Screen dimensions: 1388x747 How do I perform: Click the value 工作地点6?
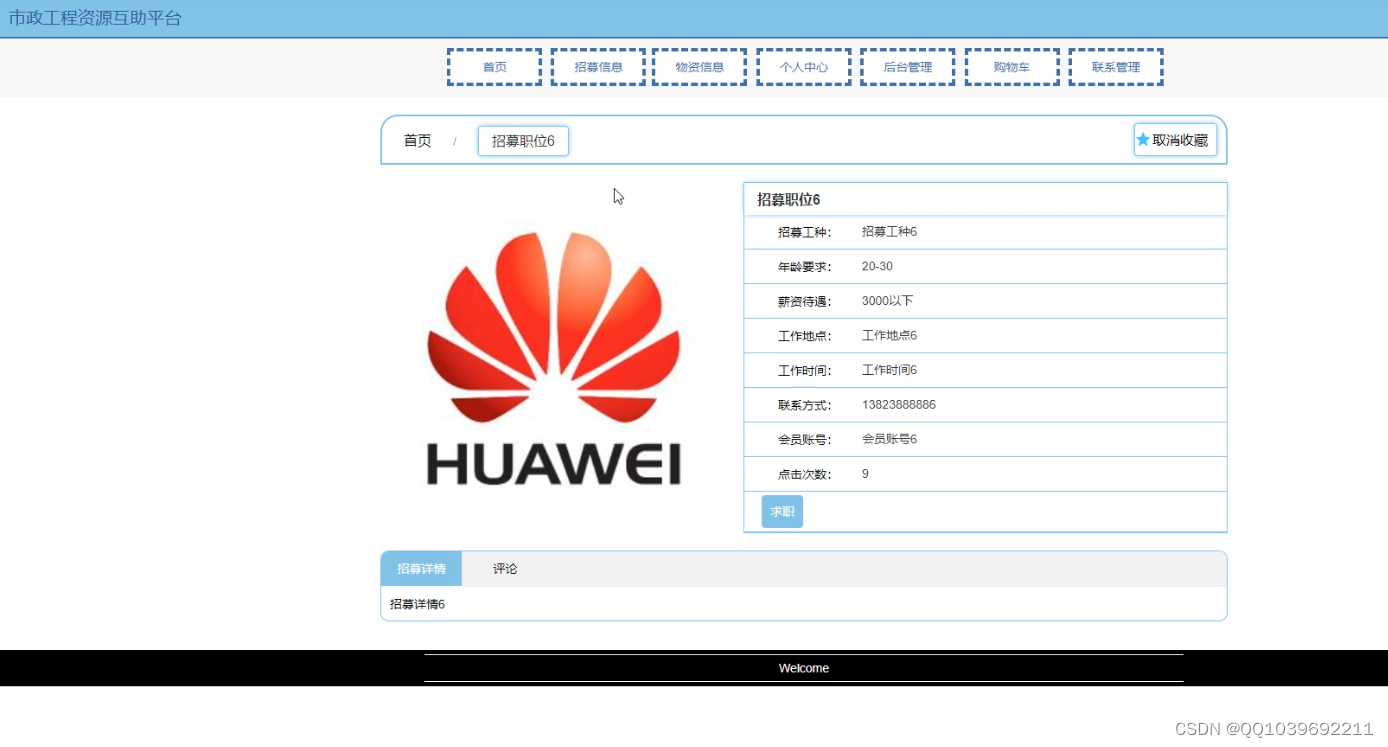coord(889,336)
